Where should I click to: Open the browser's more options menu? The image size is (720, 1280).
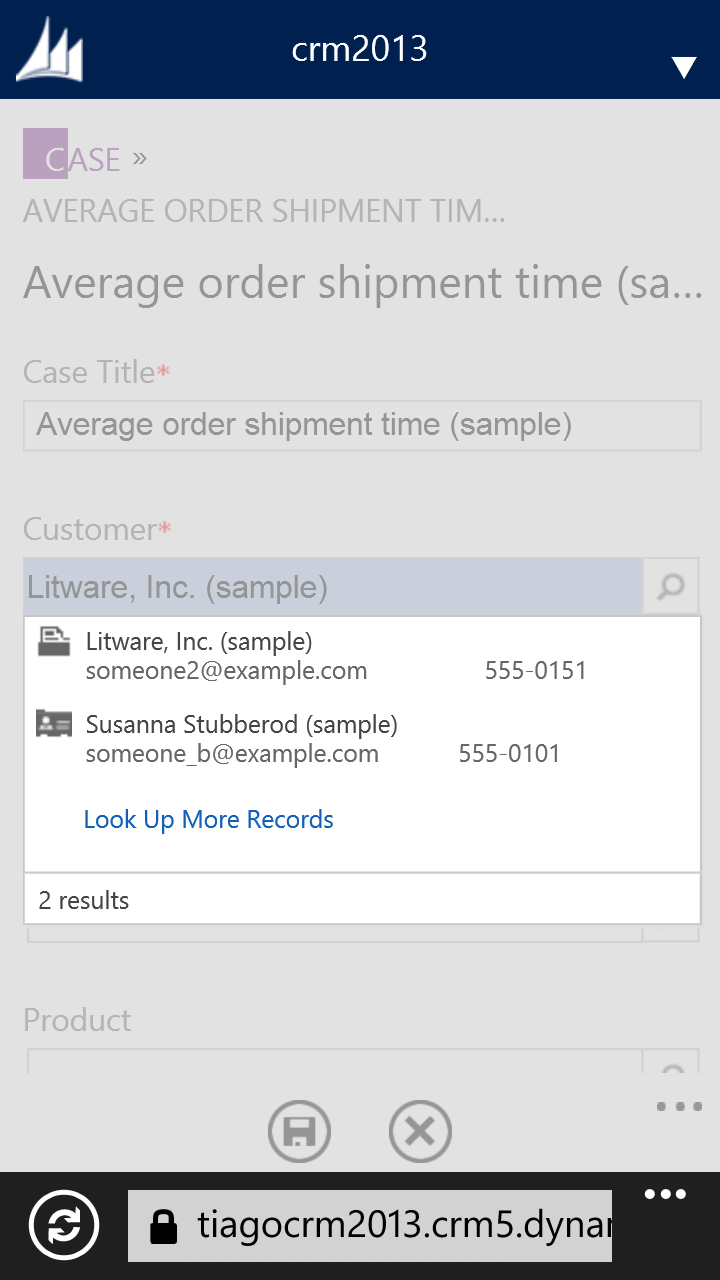[665, 1195]
